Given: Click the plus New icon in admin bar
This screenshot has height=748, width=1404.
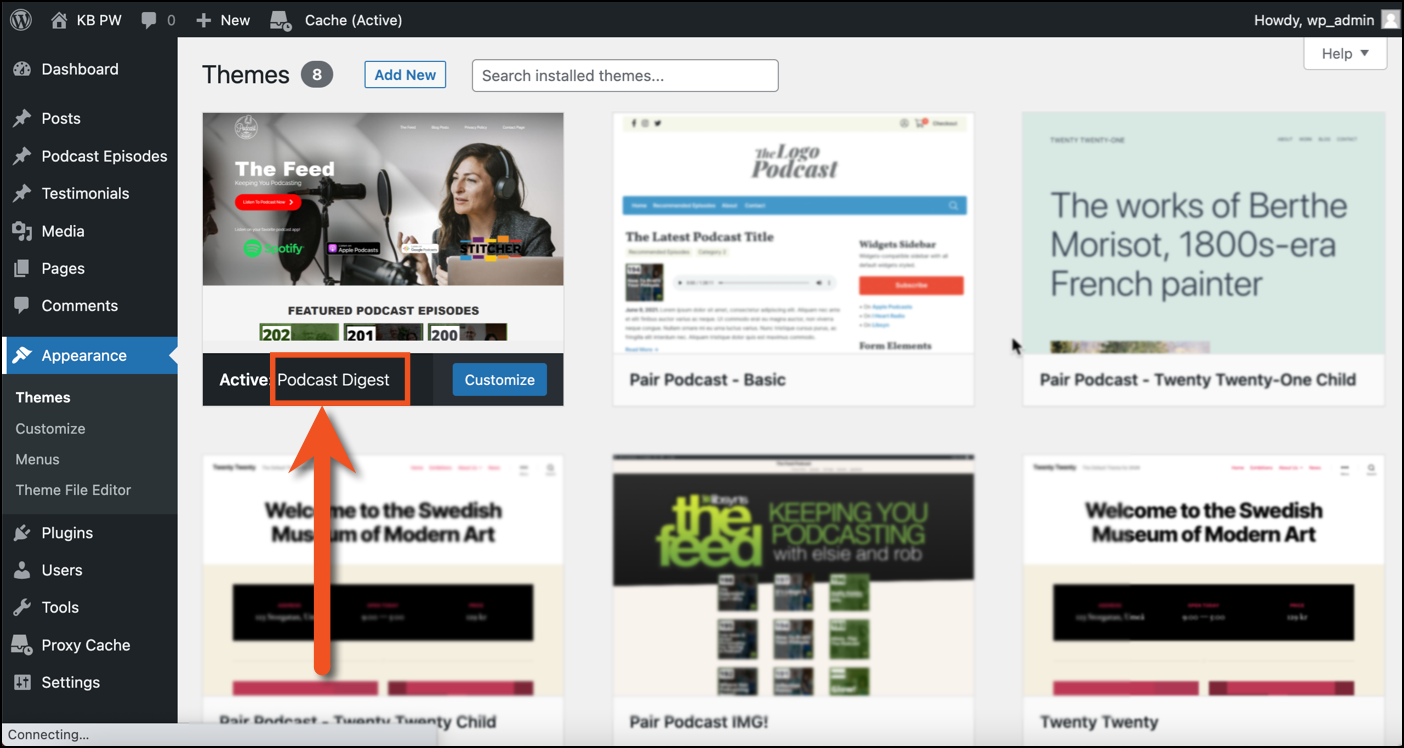Looking at the screenshot, I should (x=204, y=20).
